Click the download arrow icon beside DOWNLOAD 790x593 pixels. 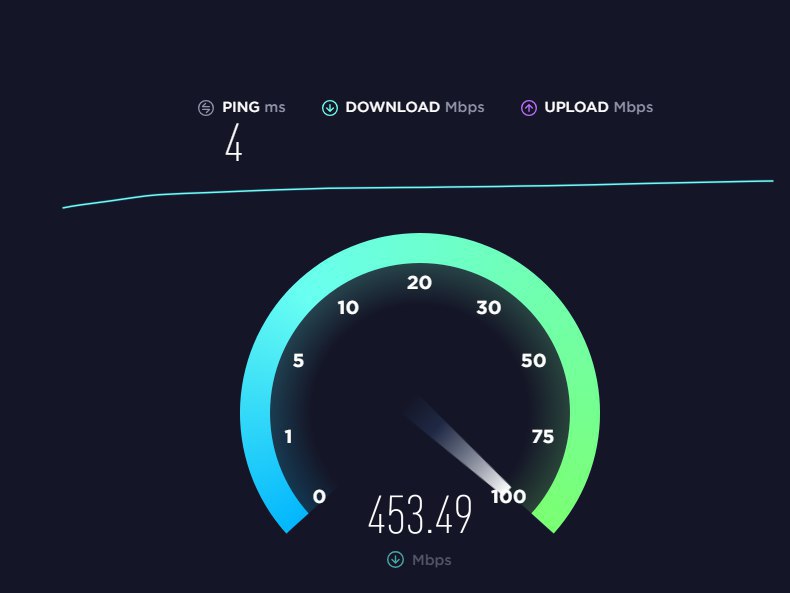330,107
